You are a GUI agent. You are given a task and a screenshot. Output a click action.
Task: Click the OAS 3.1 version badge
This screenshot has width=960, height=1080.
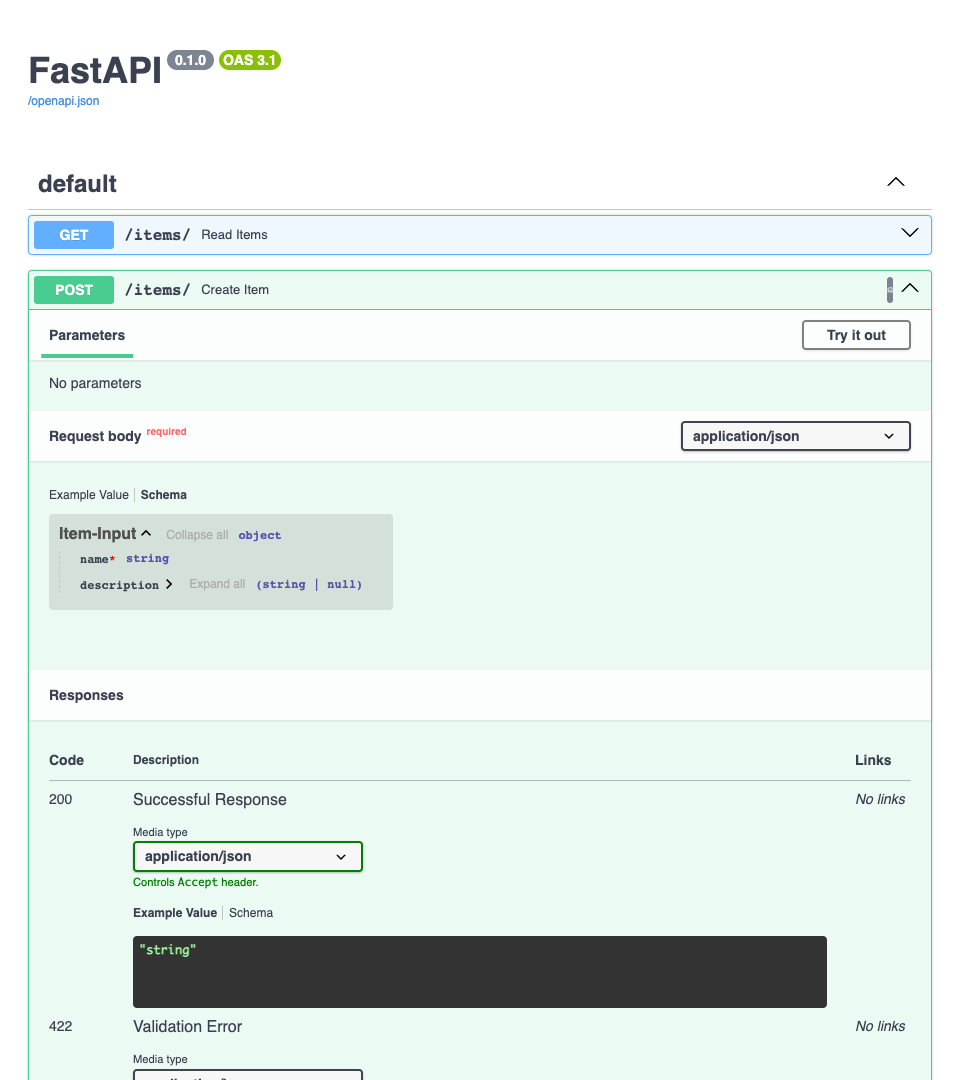pos(250,60)
